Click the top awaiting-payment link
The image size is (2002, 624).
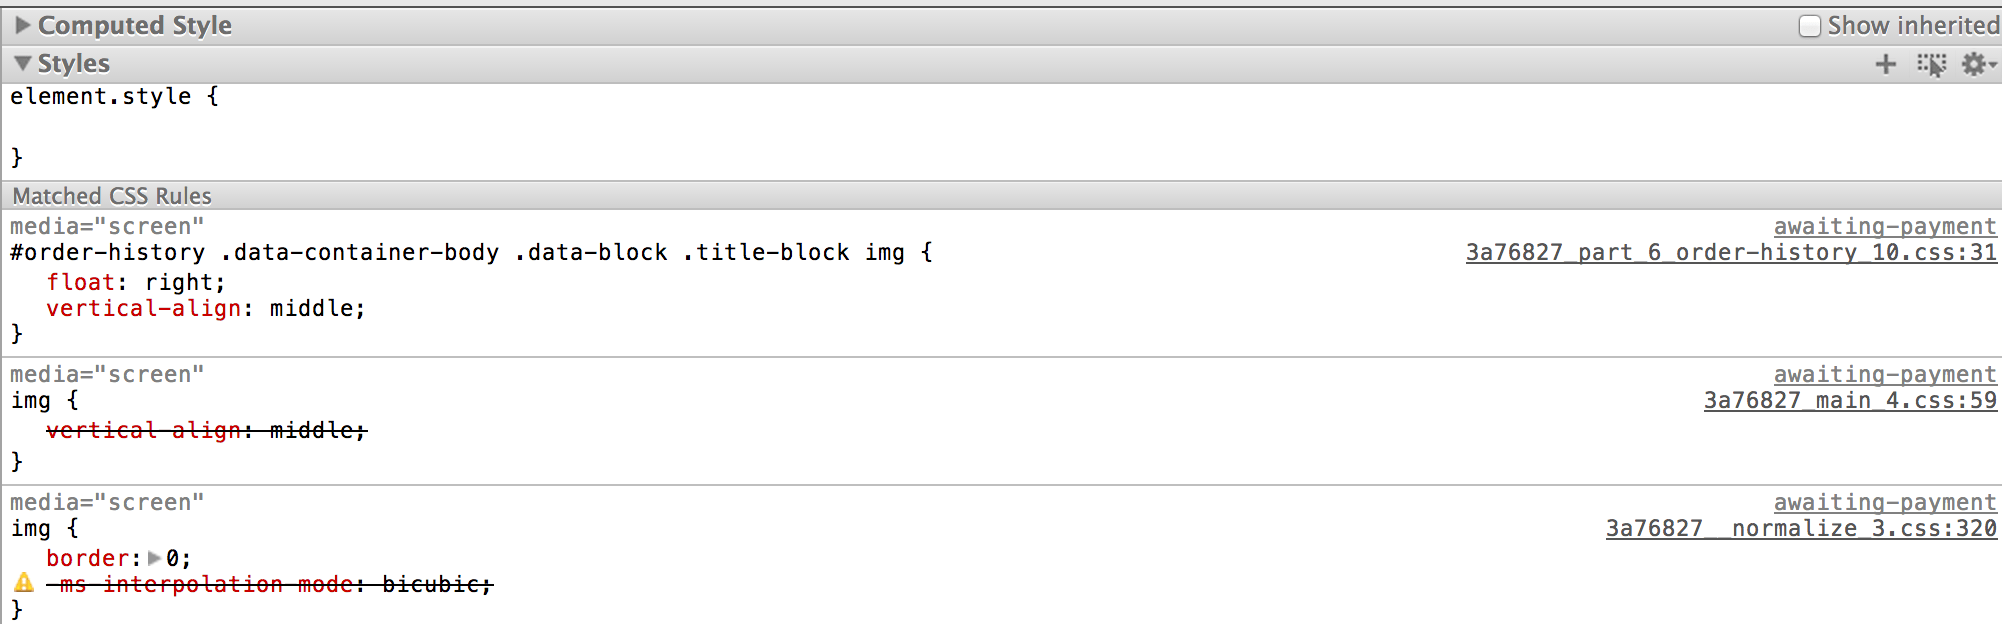coord(1886,226)
